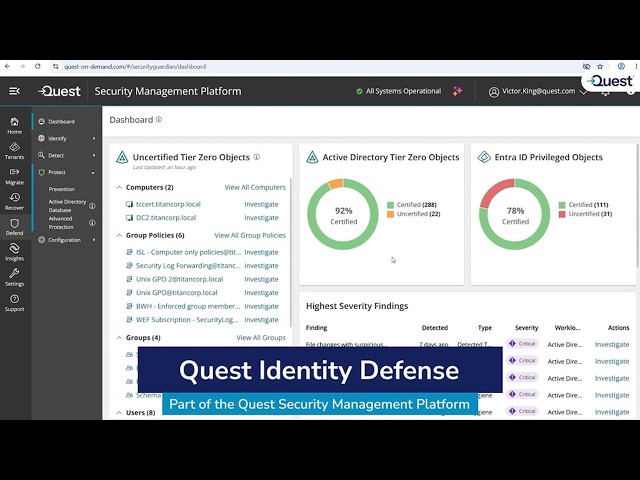Select Dashboard menu item
Viewport: 640px width, 480px height.
pyautogui.click(x=61, y=122)
